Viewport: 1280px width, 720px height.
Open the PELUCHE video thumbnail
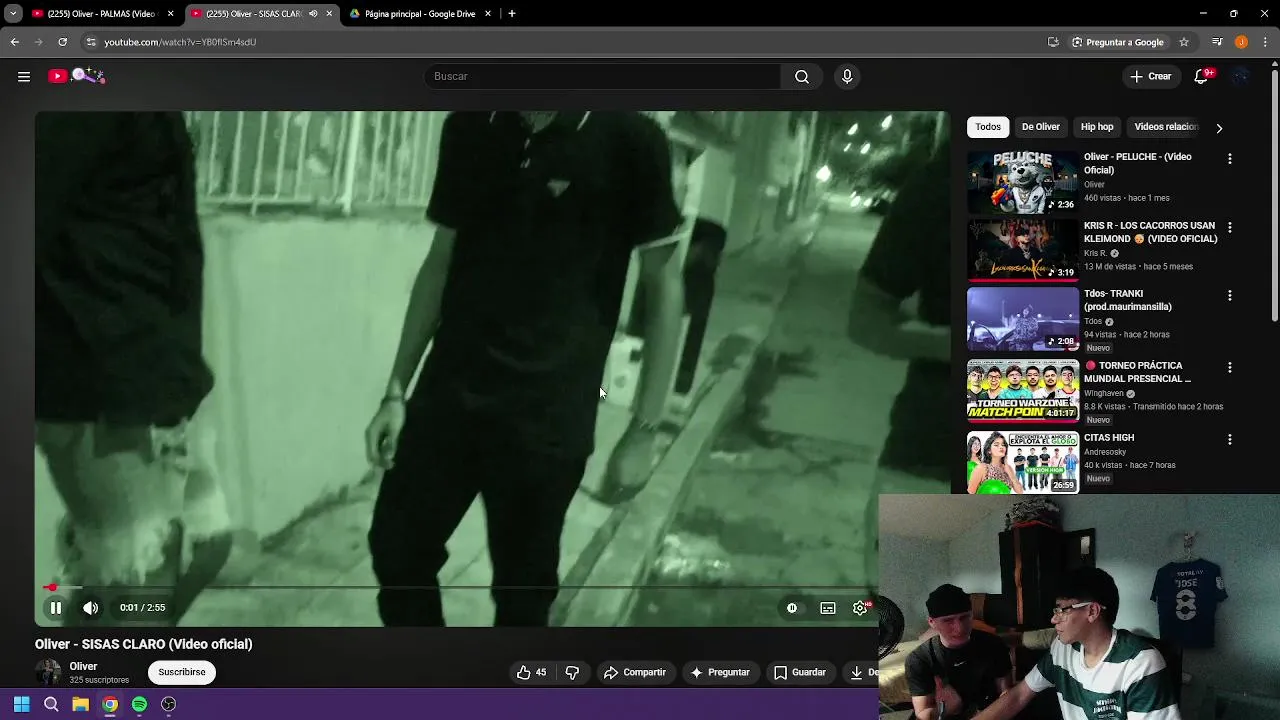tap(1023, 182)
